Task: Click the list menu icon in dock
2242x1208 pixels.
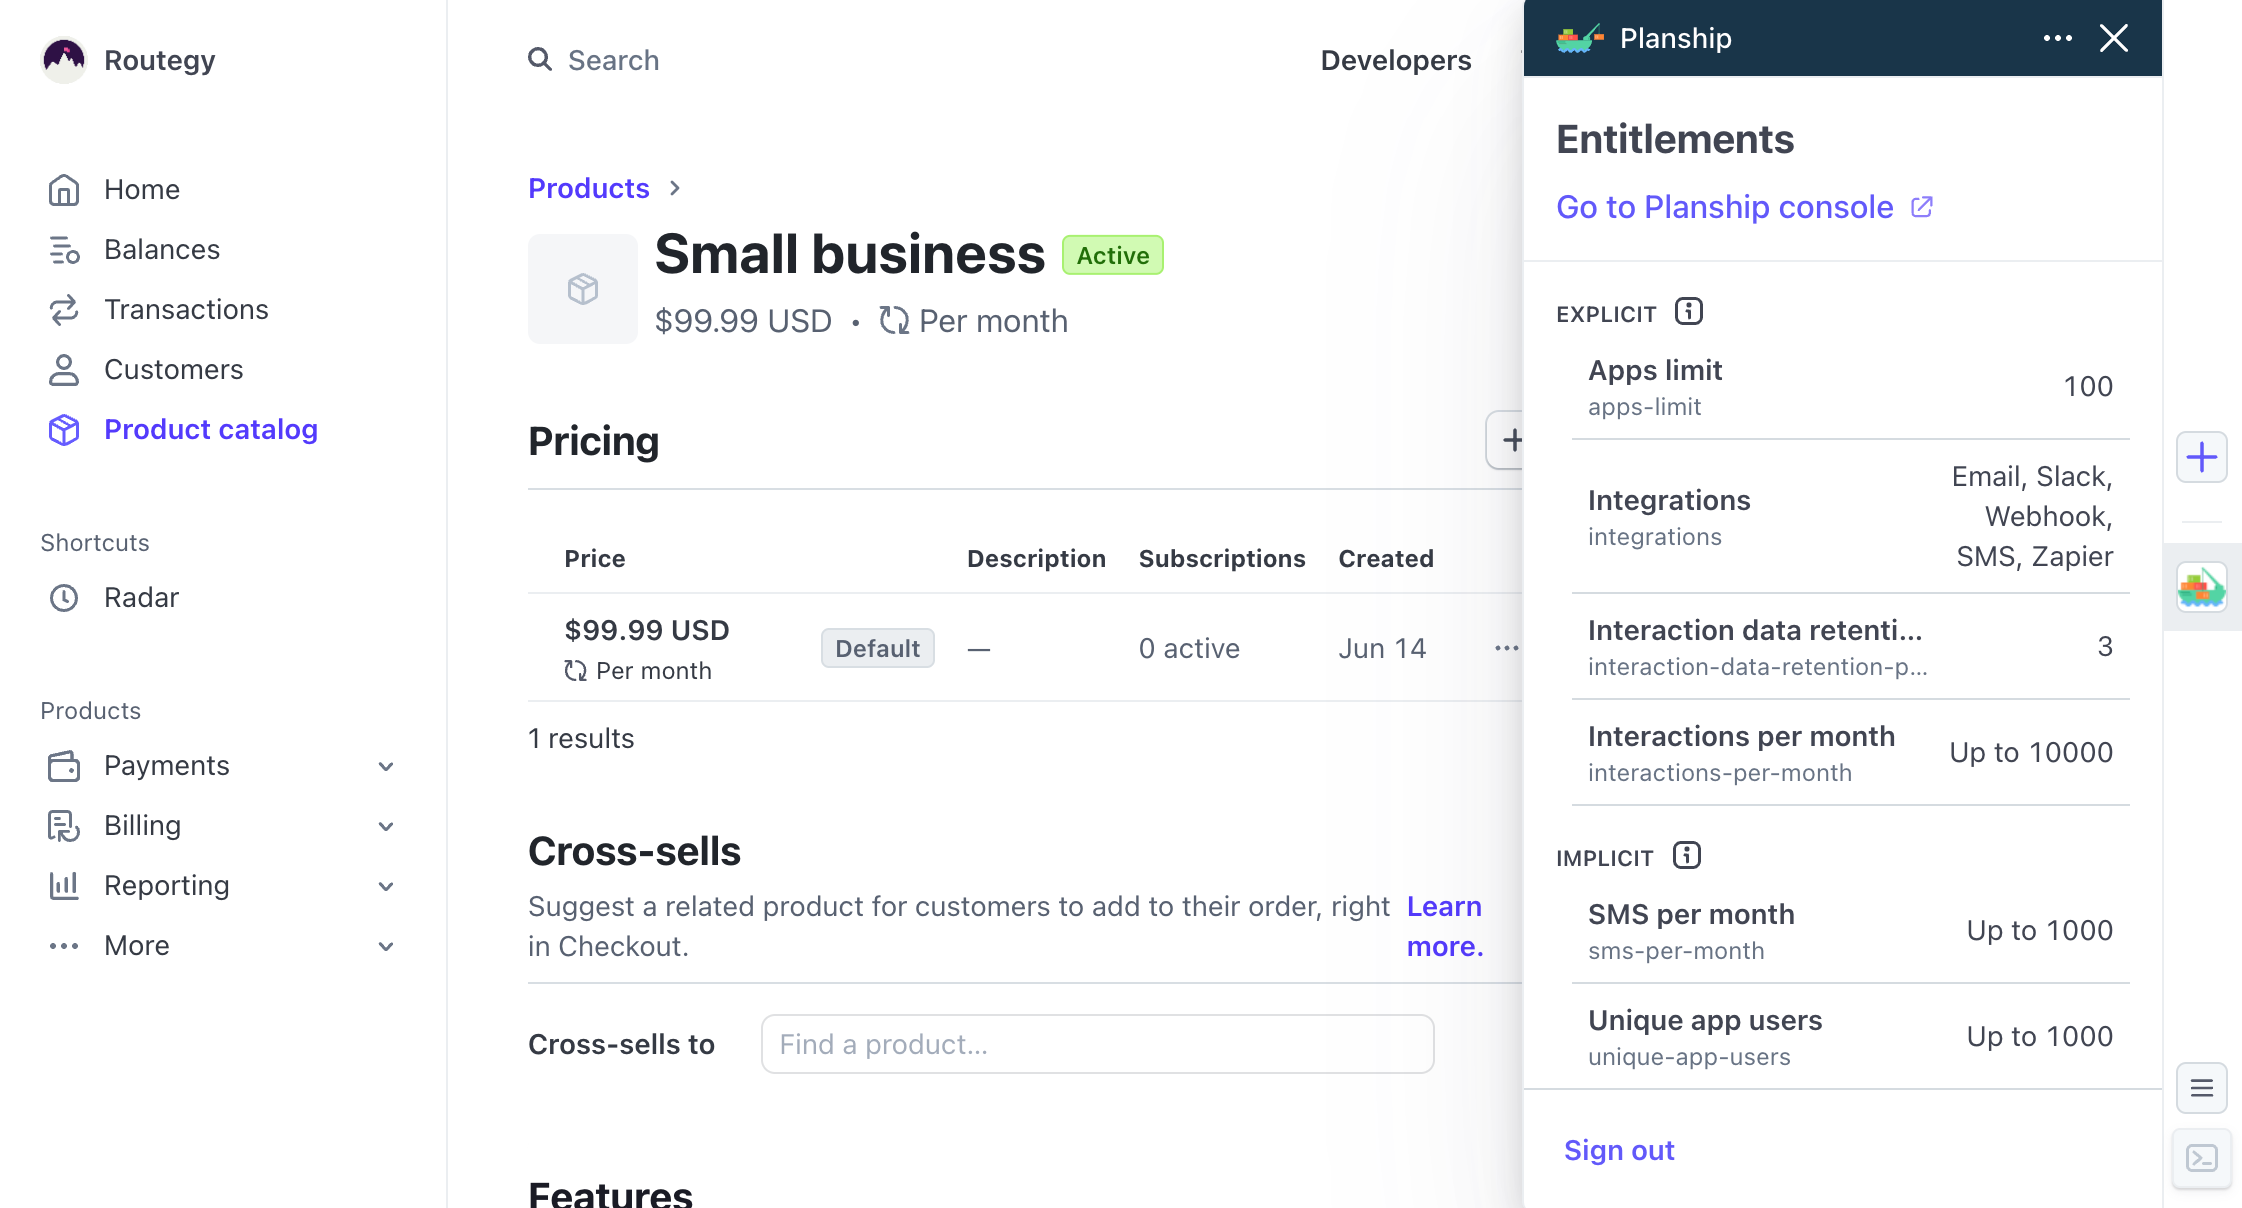Action: 2201,1088
